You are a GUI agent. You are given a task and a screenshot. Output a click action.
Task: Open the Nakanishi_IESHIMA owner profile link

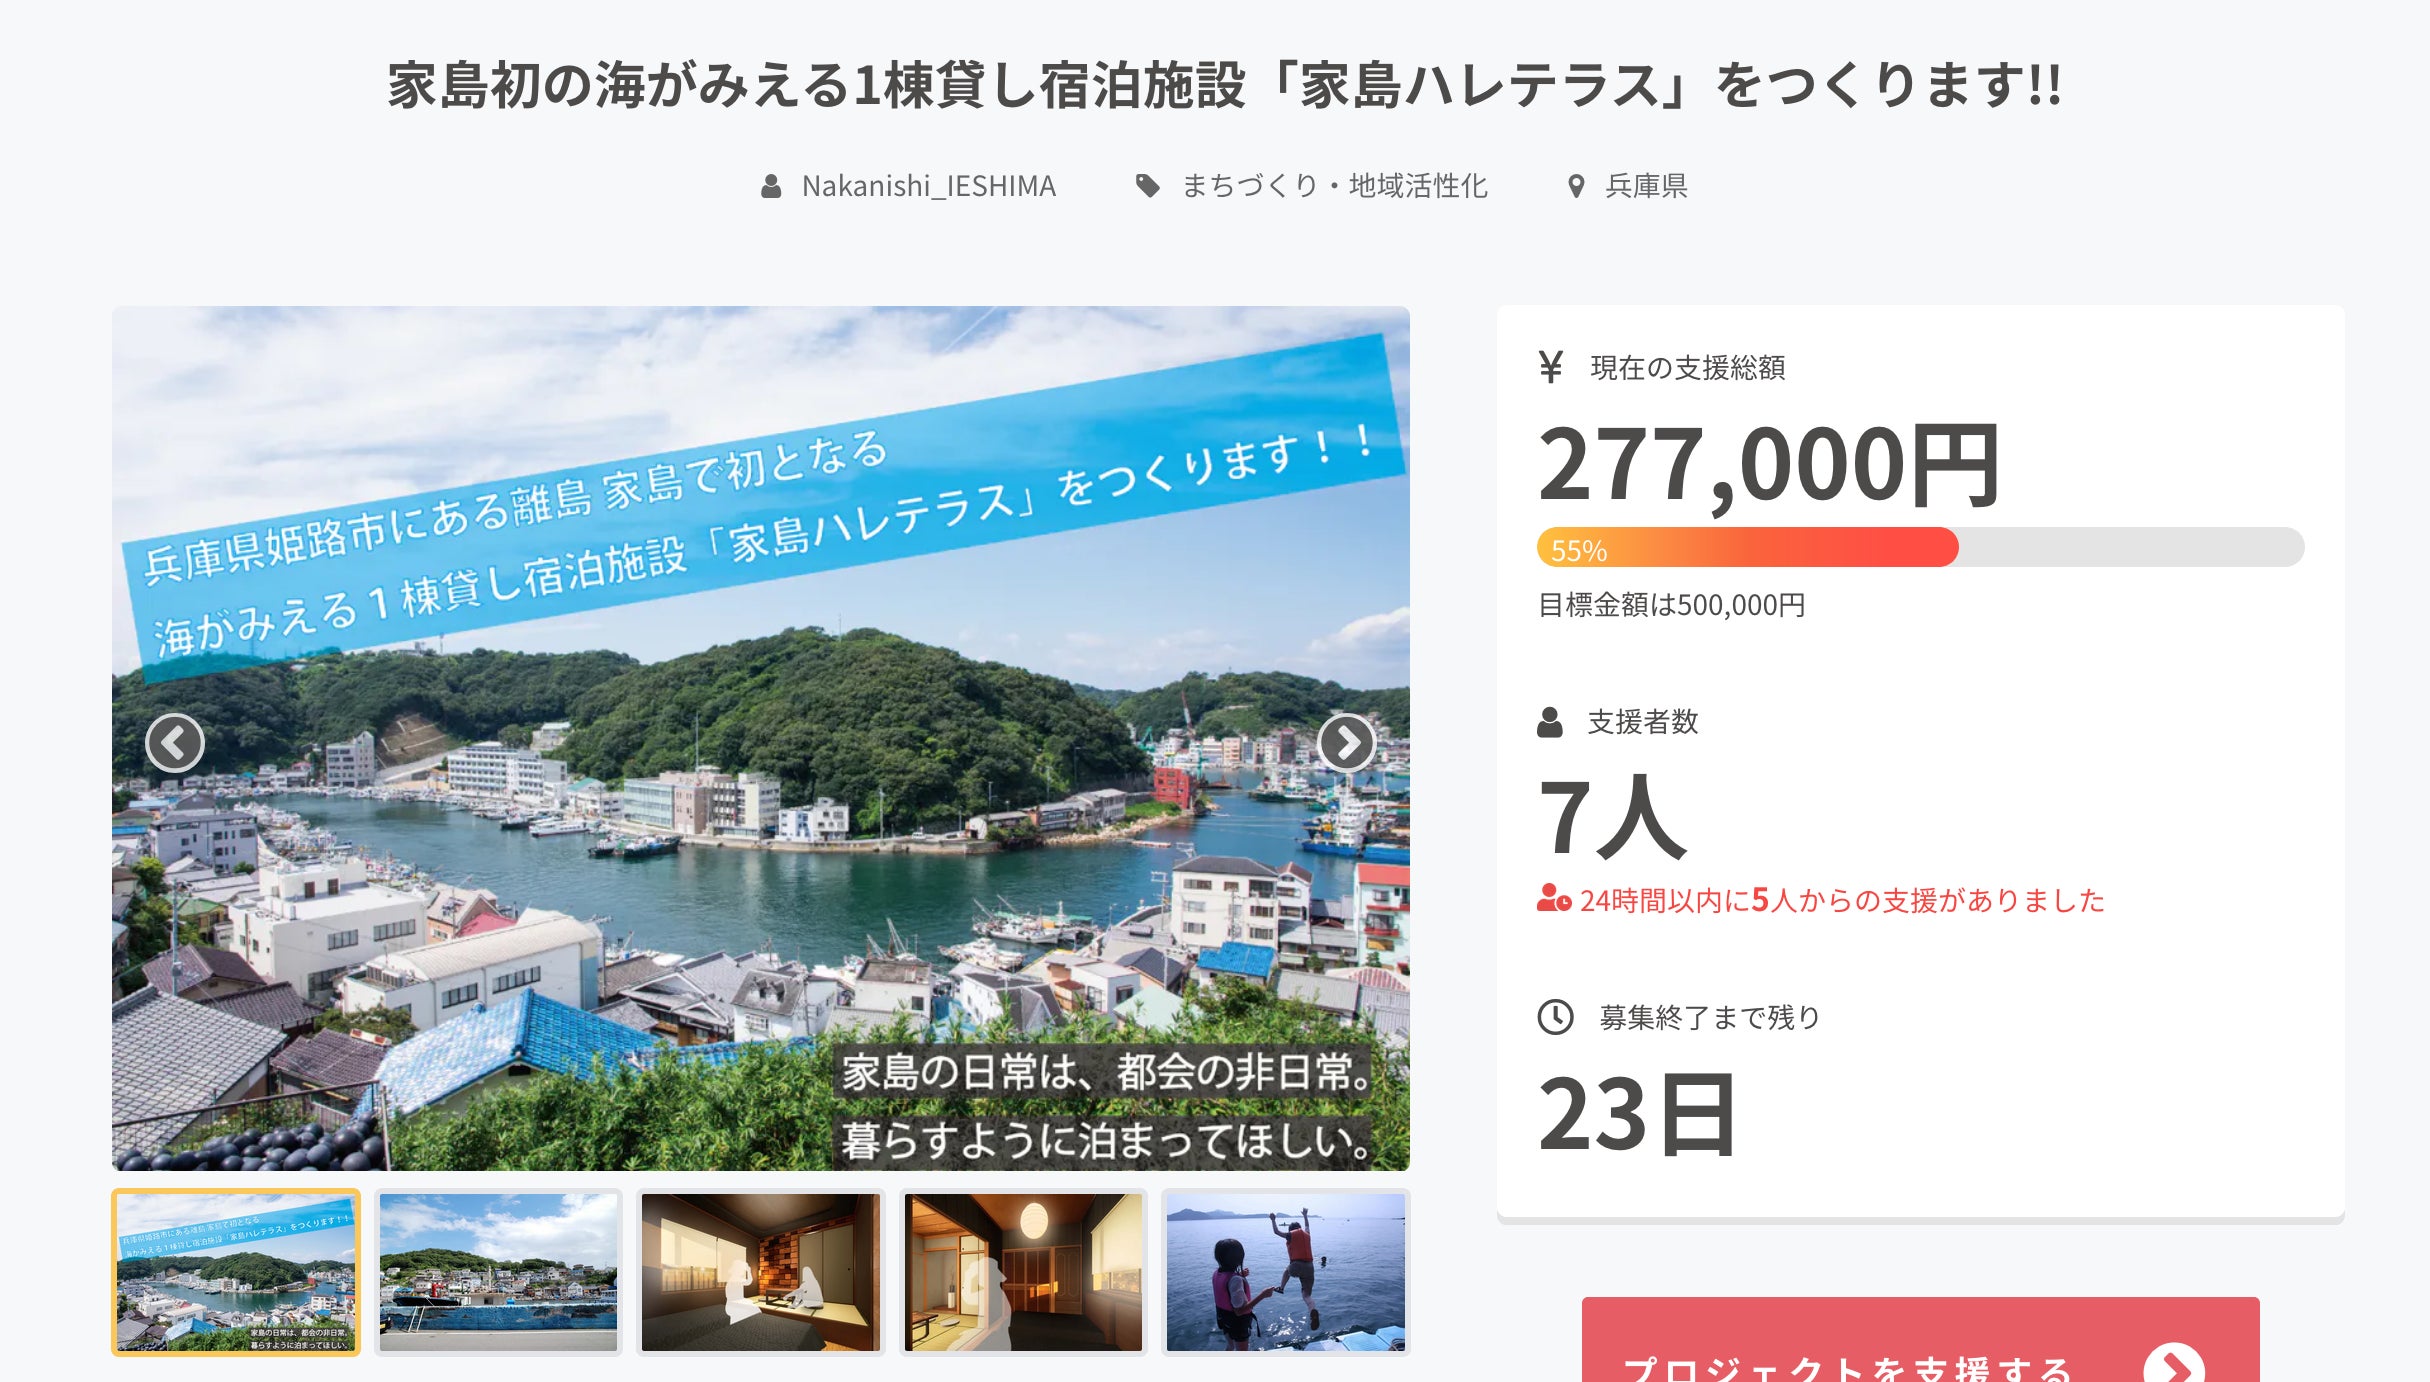(x=928, y=186)
